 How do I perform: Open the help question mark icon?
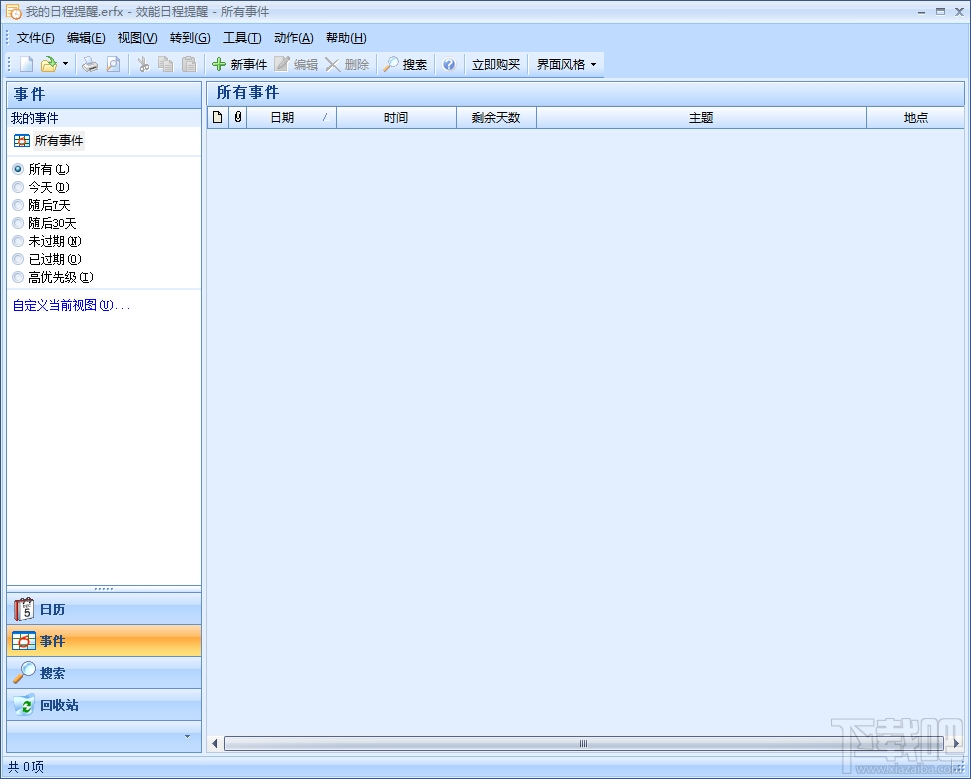pyautogui.click(x=449, y=64)
